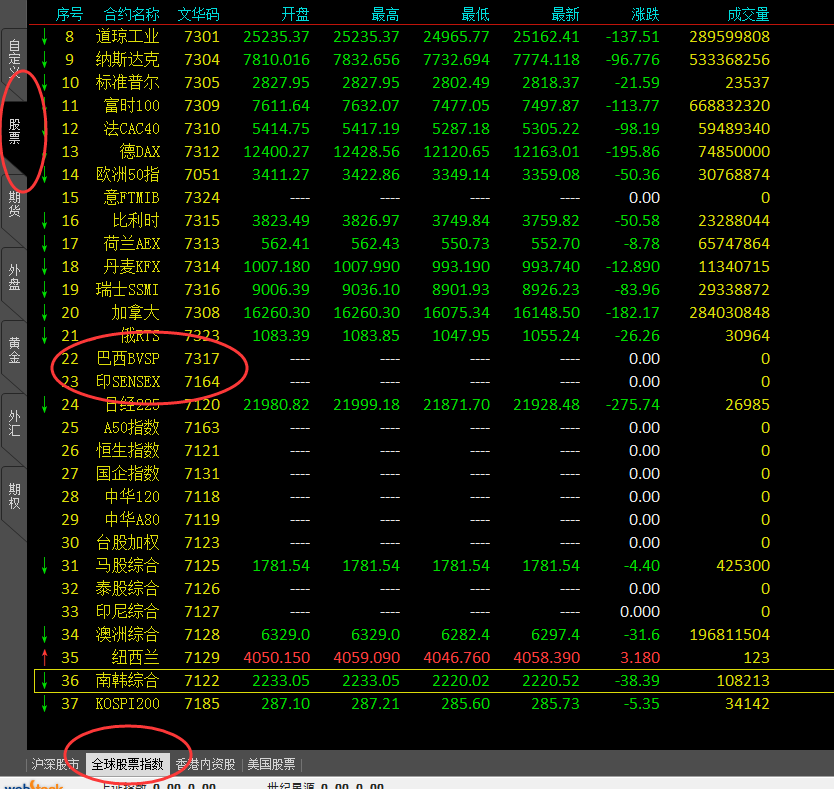
Task: Switch to the 期权 side tab
Action: tap(14, 496)
